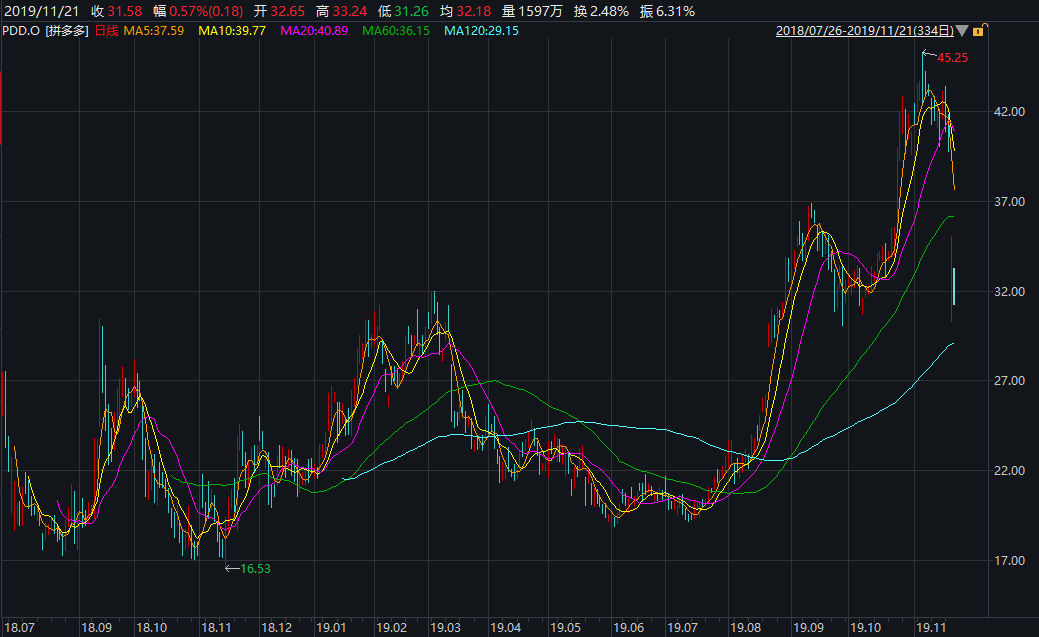Click the 18.11 label on time axis
This screenshot has height=637, width=1039.
(x=217, y=627)
